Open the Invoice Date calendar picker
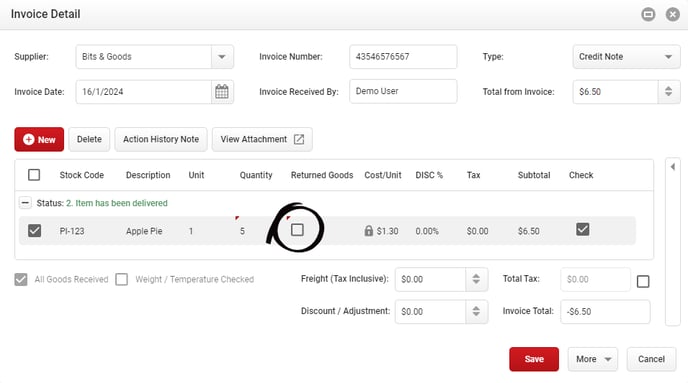Viewport: 688px width, 383px height. 222,92
